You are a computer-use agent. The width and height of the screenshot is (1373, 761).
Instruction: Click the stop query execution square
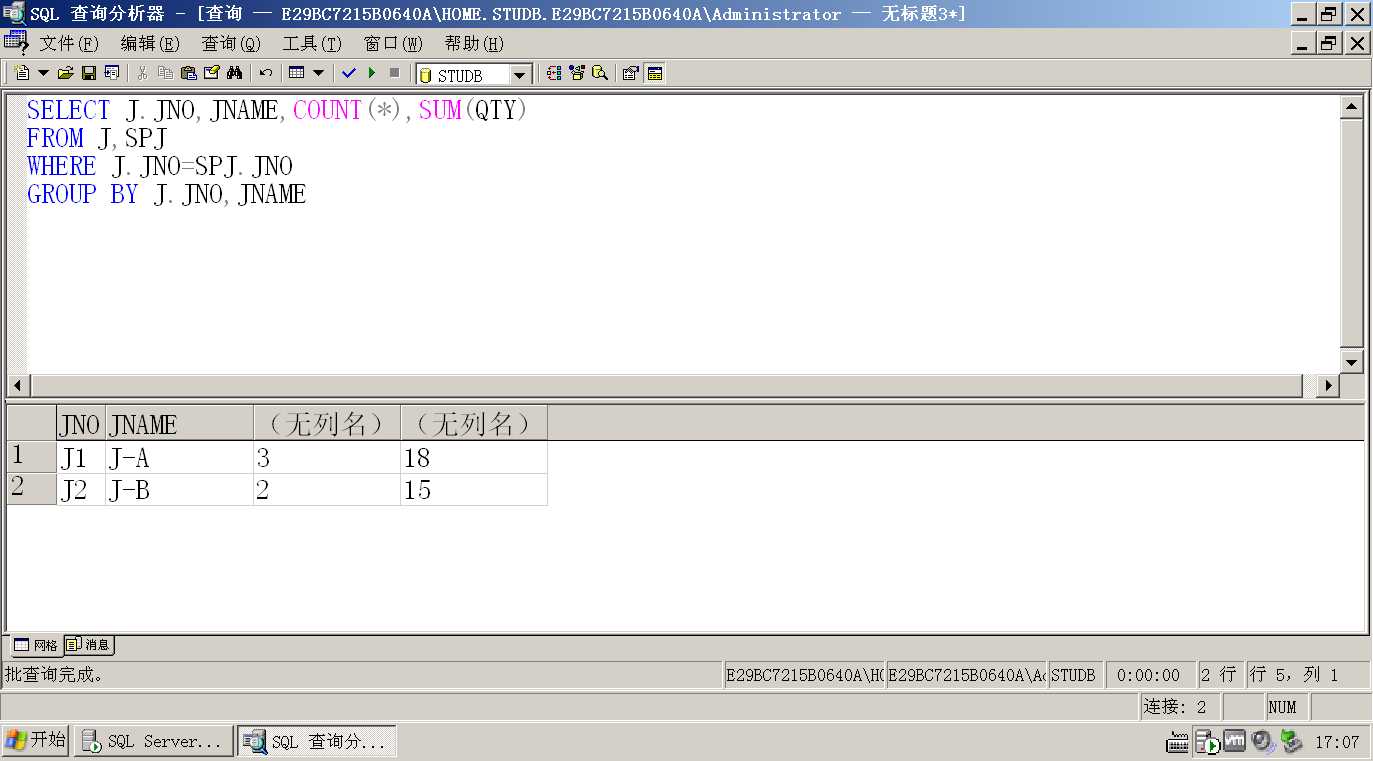(394, 73)
